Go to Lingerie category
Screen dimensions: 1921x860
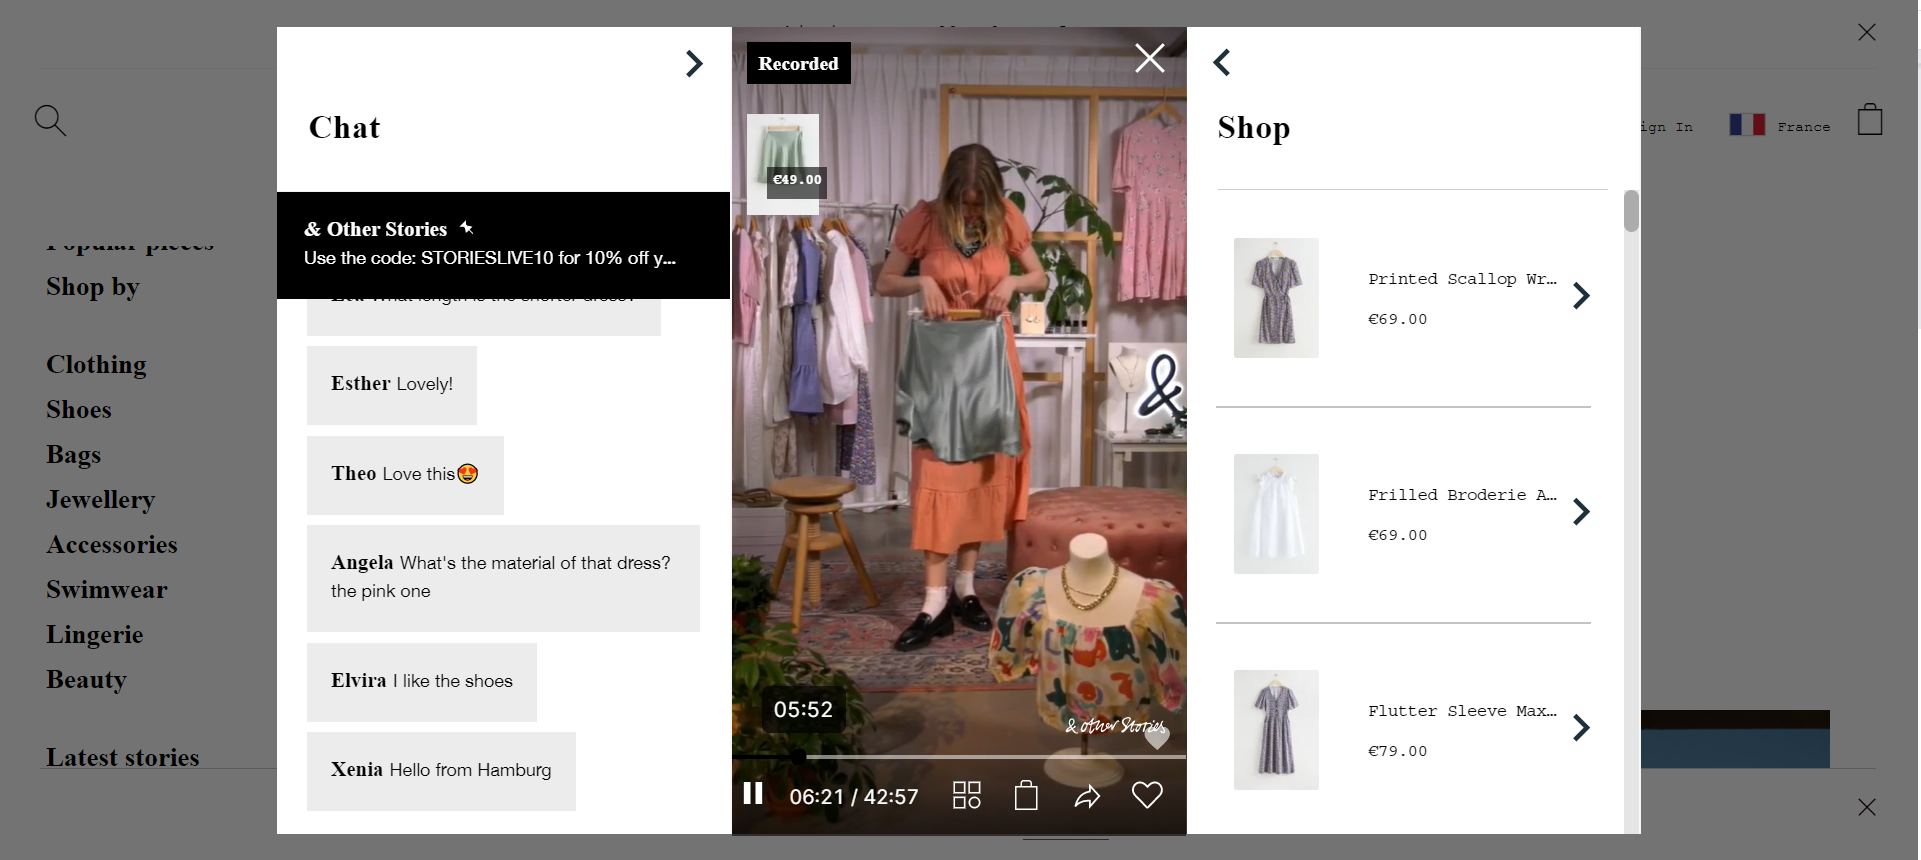coord(95,635)
